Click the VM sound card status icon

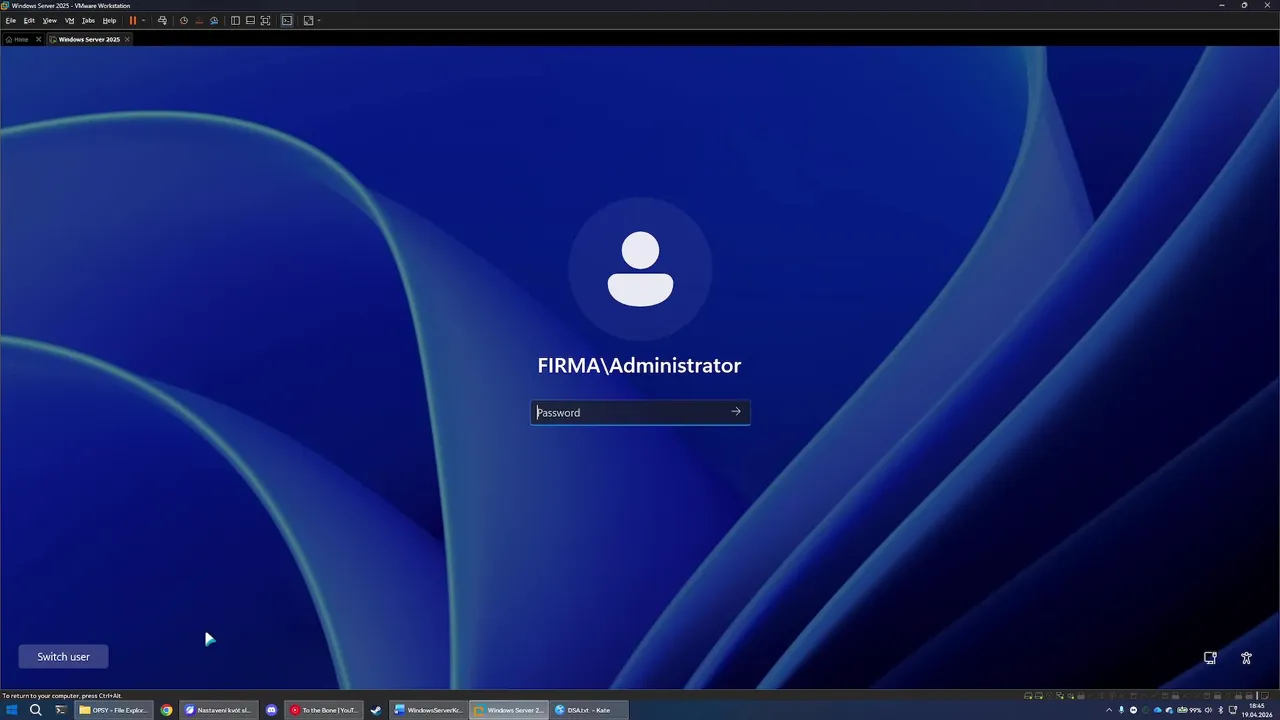pos(1070,696)
